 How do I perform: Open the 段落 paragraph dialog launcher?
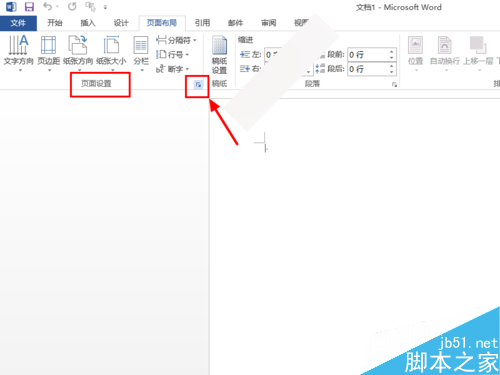(394, 85)
